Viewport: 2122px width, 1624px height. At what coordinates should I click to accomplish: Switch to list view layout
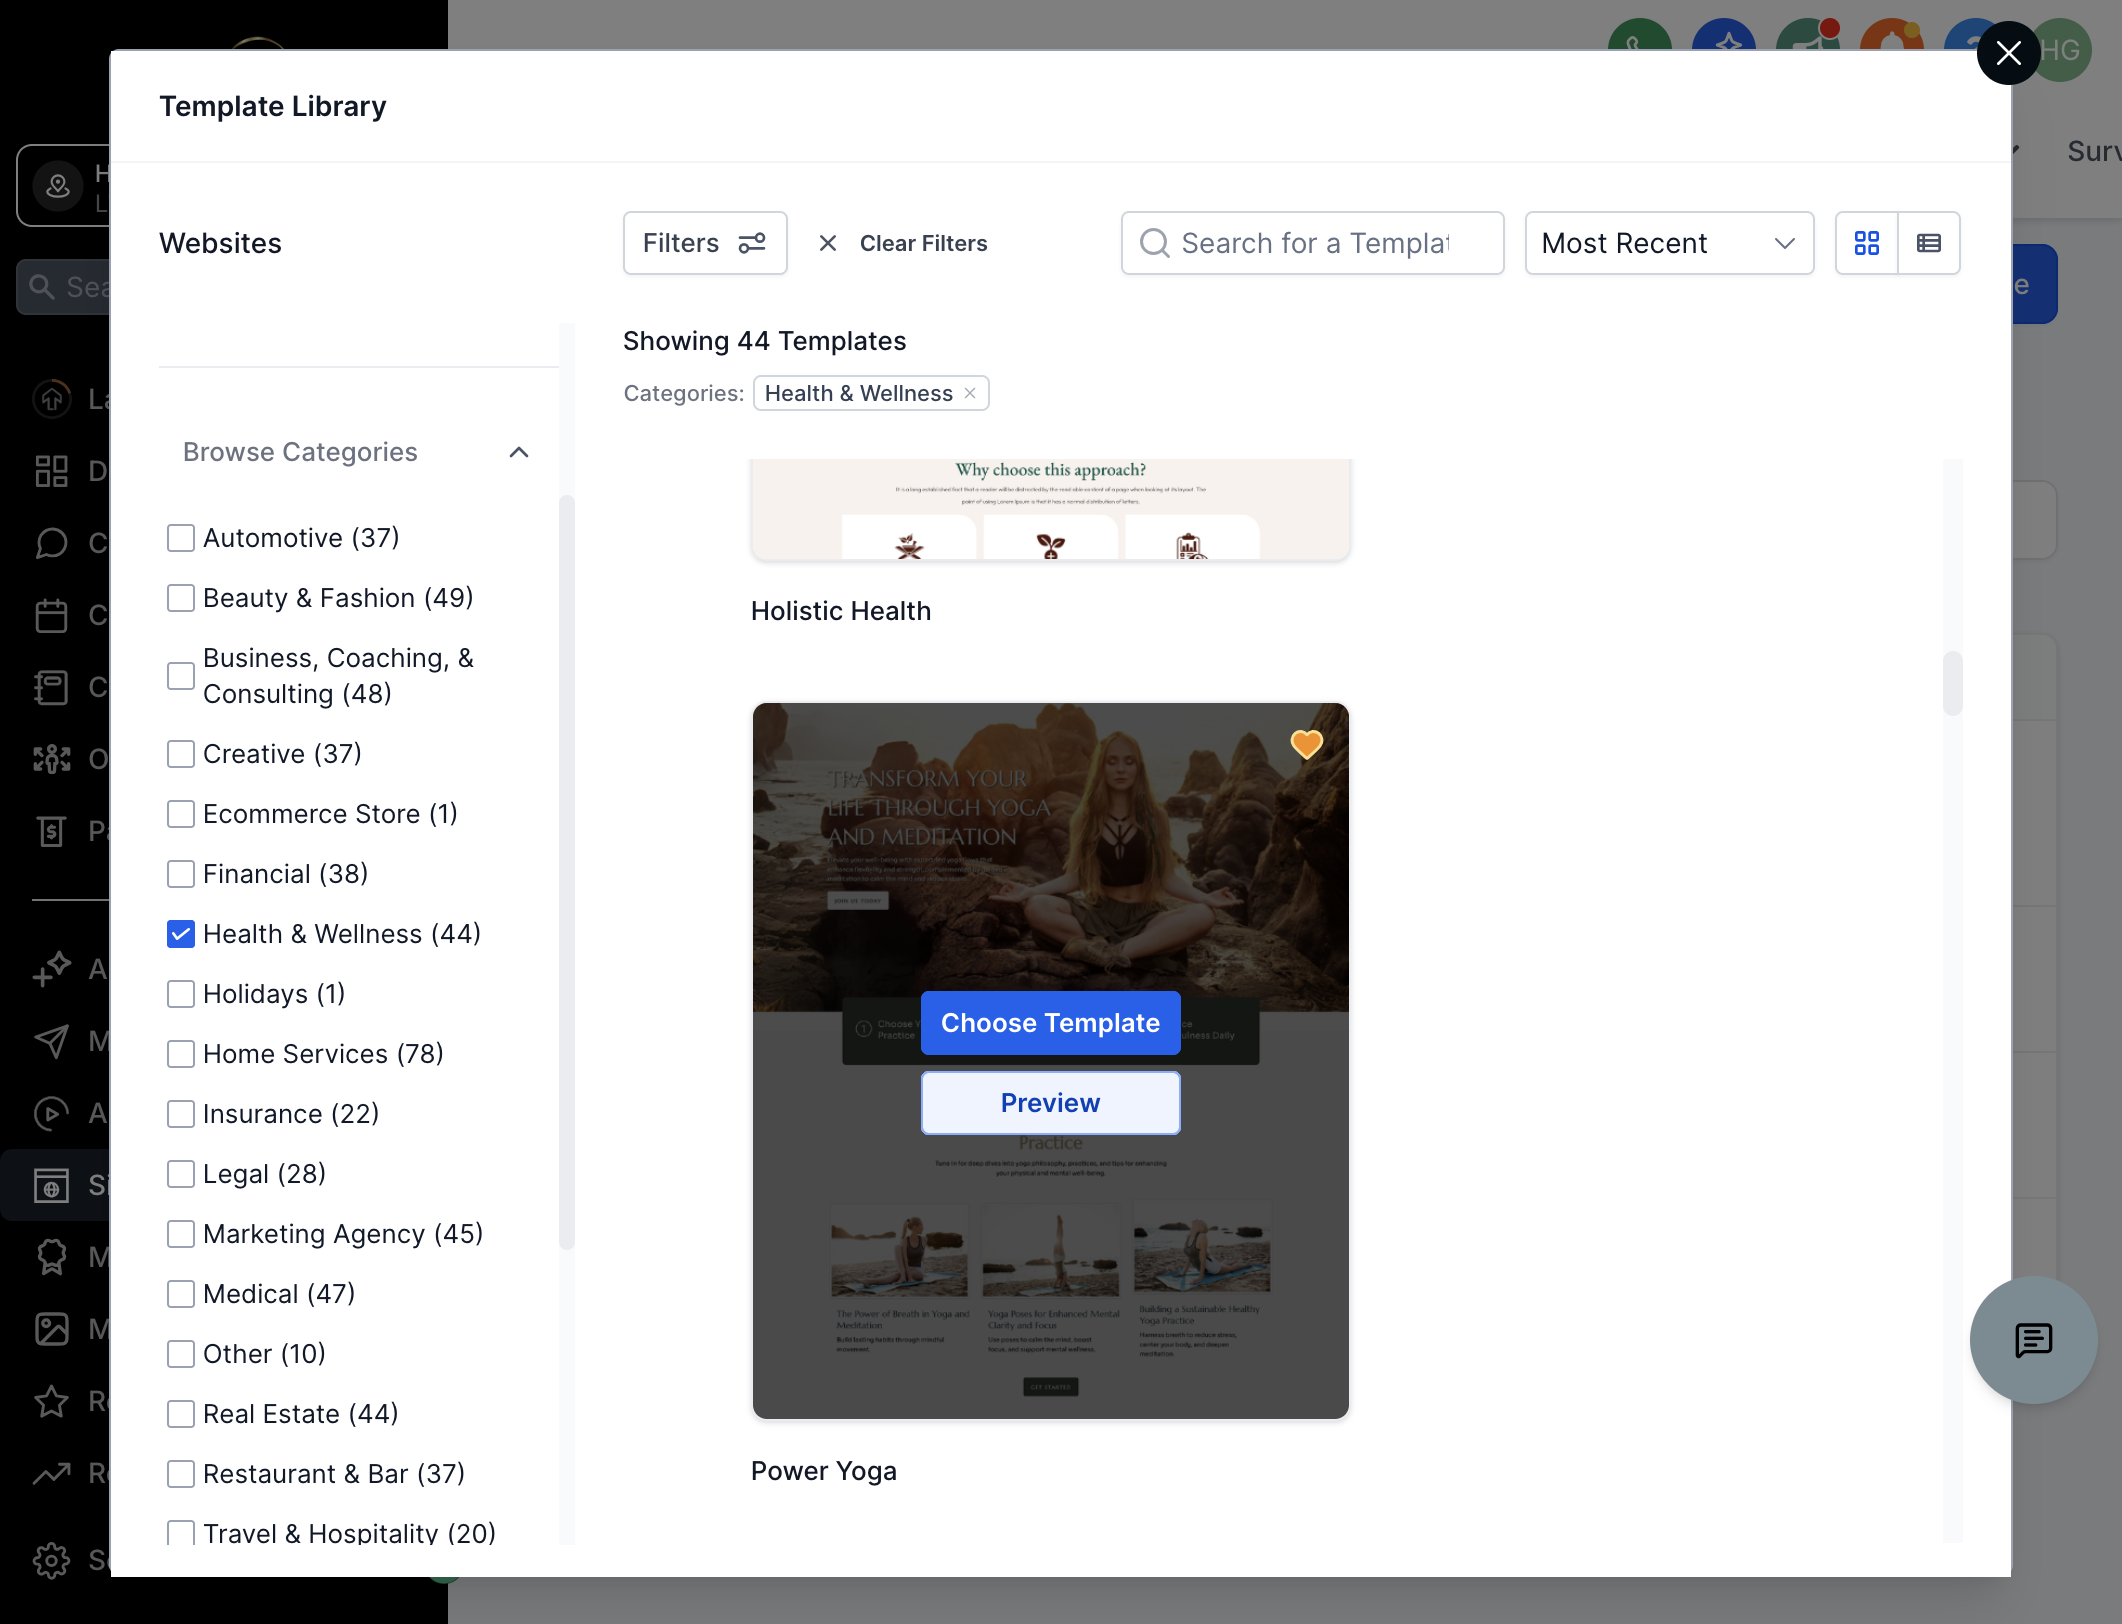coord(1929,243)
